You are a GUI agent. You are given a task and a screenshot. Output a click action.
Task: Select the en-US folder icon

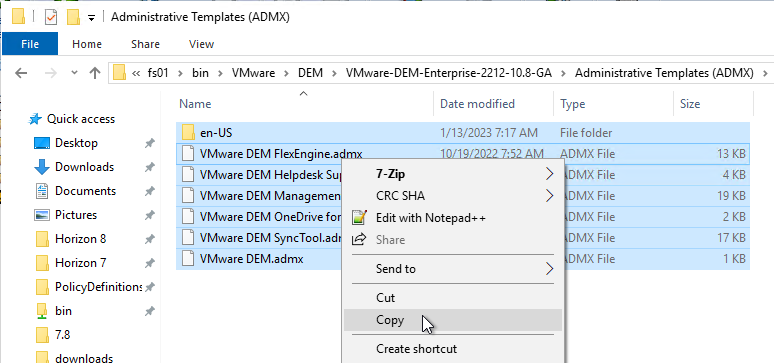click(x=188, y=132)
